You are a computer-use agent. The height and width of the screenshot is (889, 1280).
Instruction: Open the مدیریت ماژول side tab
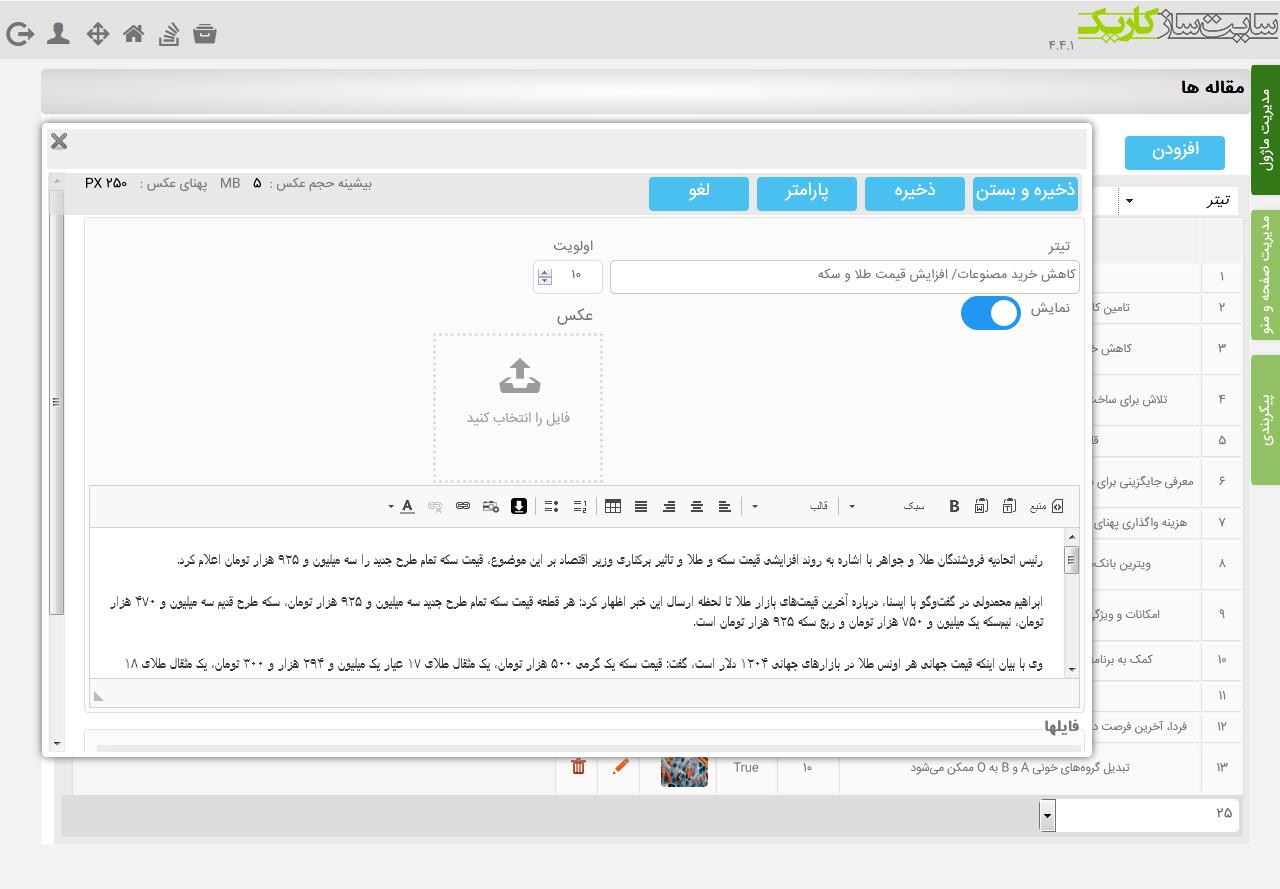1266,130
